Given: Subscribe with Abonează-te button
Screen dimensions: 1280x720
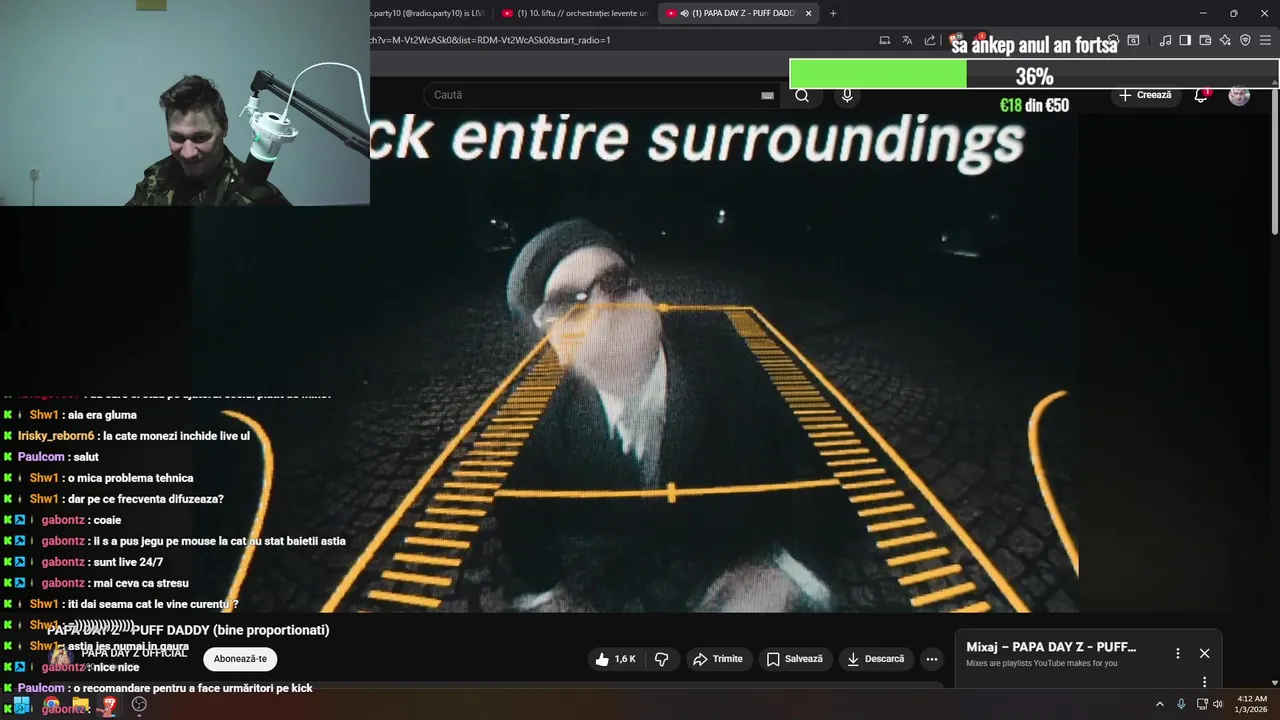Looking at the screenshot, I should click(240, 659).
